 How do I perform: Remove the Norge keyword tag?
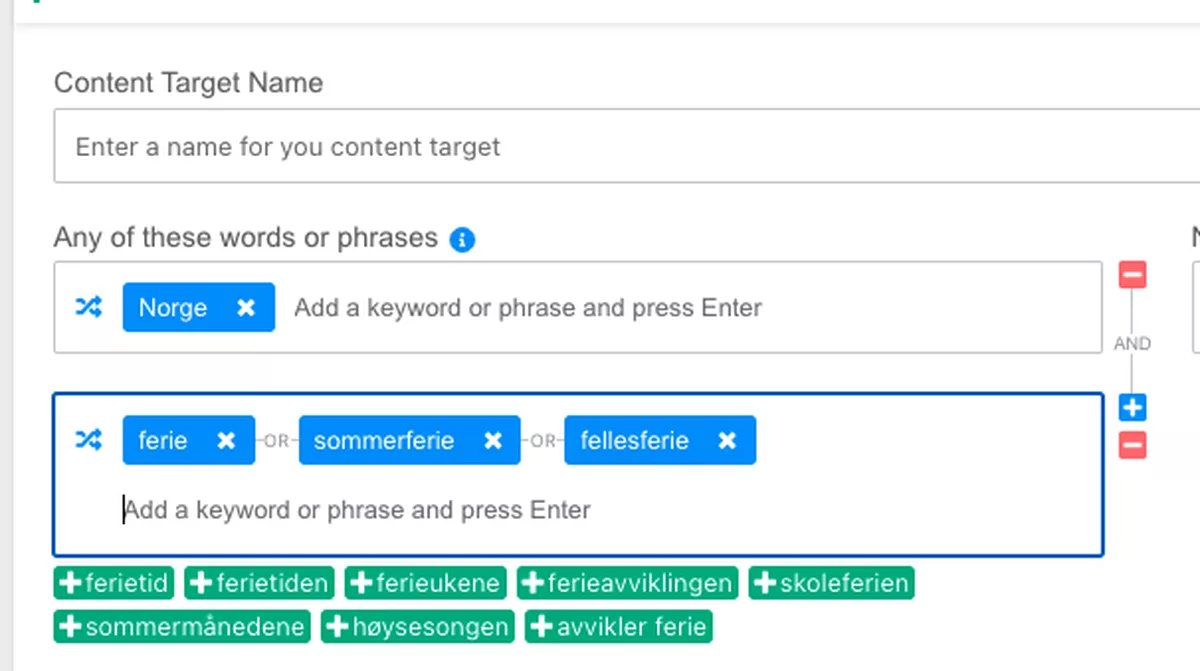[246, 308]
